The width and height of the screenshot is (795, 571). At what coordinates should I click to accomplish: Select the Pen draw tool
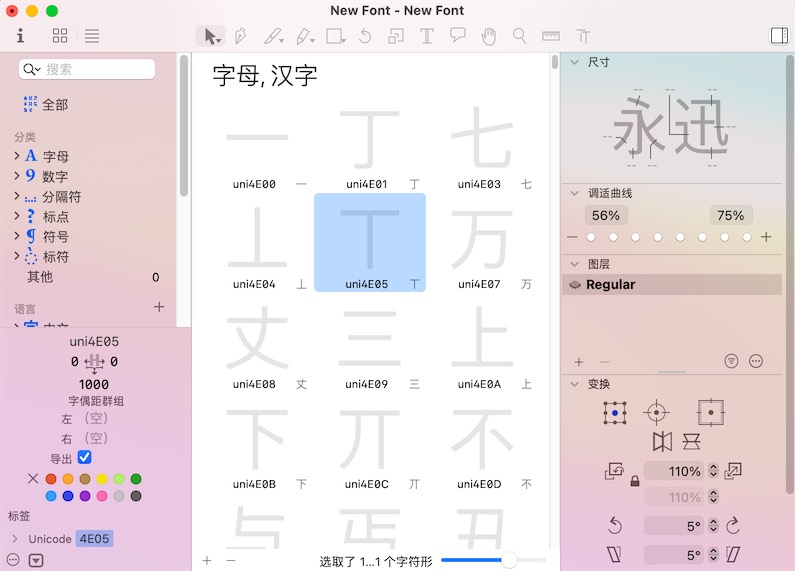coord(241,36)
